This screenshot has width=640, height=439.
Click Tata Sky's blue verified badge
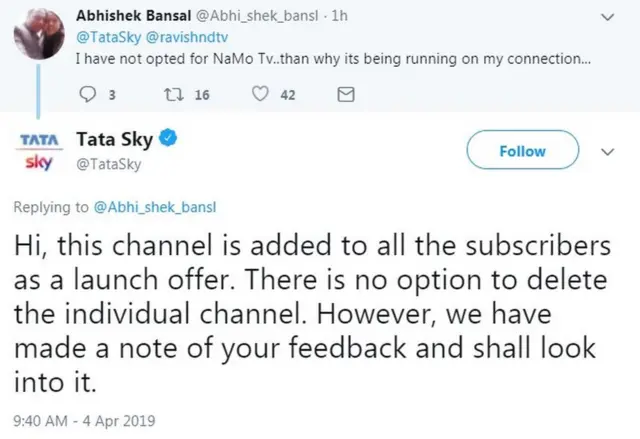(x=169, y=141)
